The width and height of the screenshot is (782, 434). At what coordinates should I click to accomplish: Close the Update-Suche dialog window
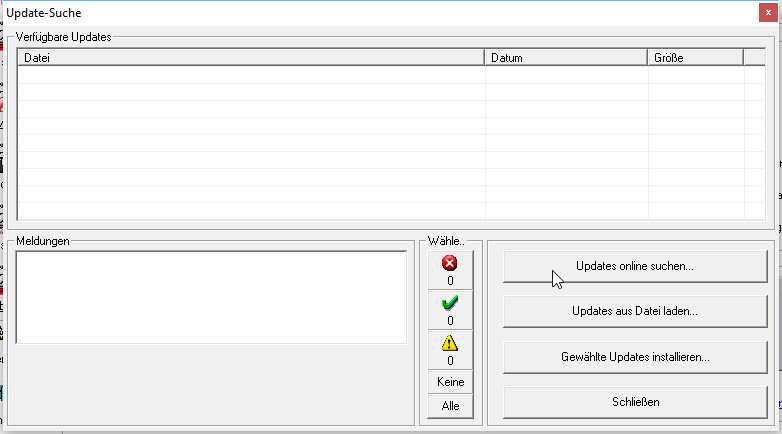pyautogui.click(x=766, y=13)
